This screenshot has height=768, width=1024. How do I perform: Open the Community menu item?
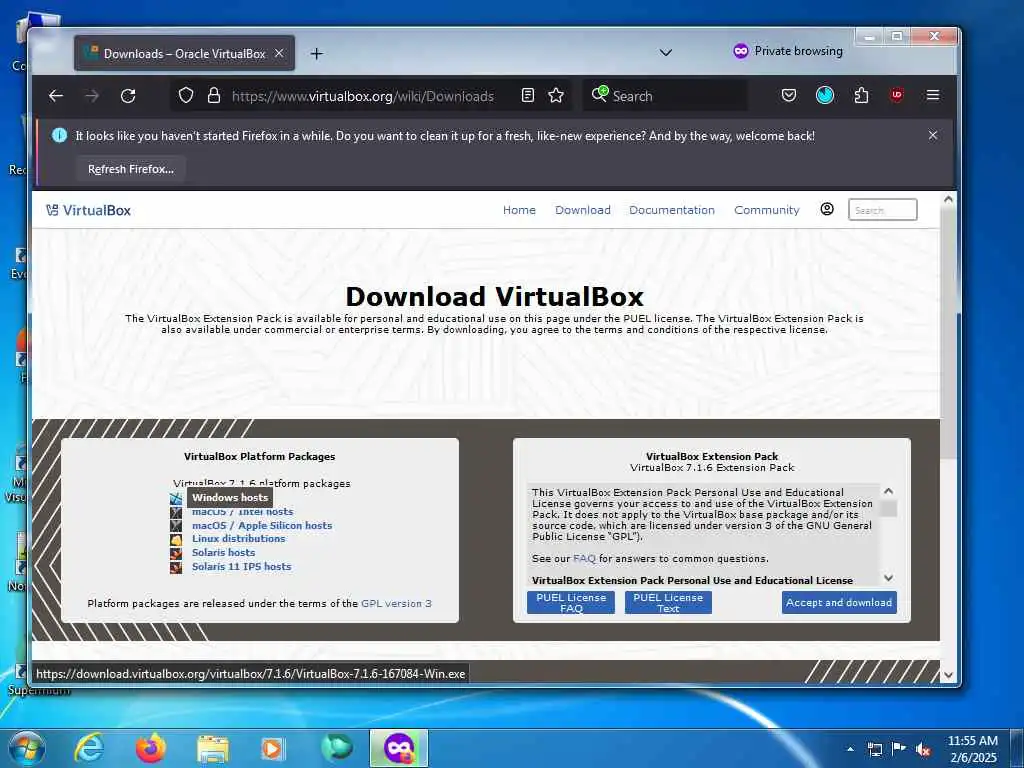point(767,210)
